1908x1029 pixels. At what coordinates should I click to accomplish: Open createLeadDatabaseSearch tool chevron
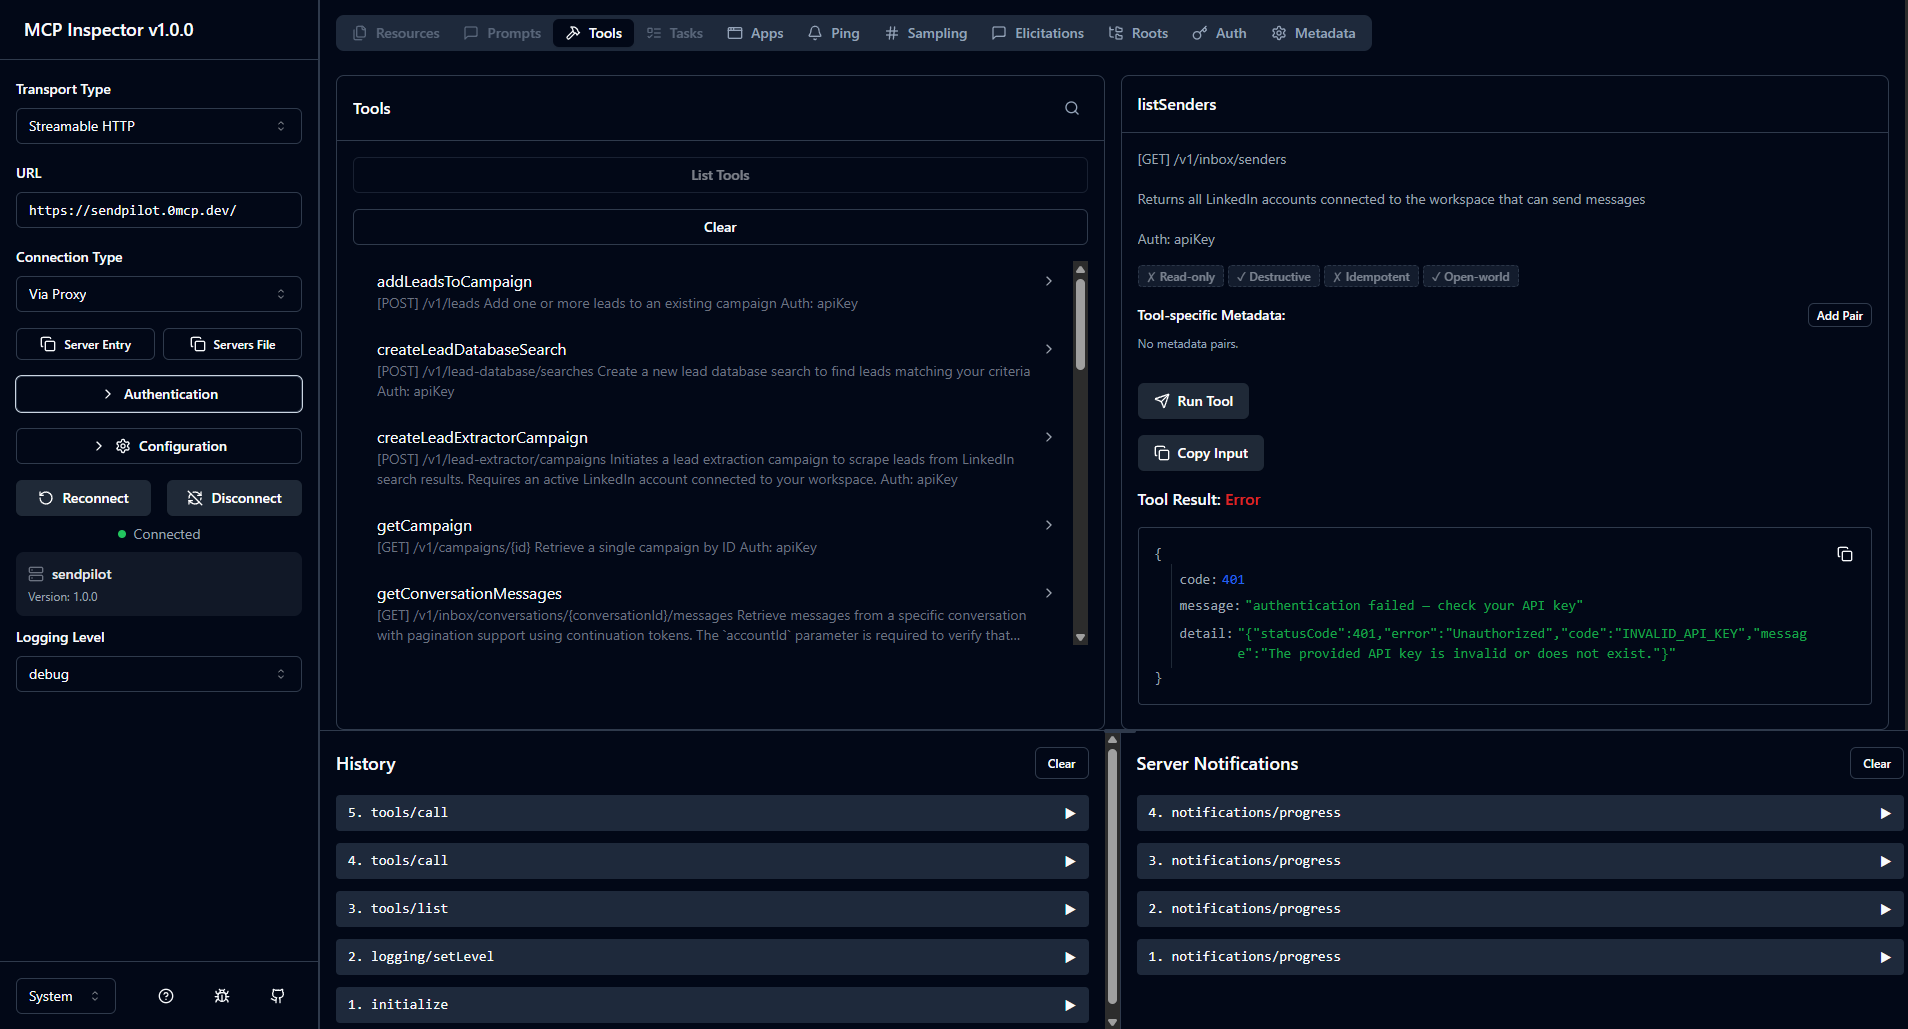point(1048,349)
